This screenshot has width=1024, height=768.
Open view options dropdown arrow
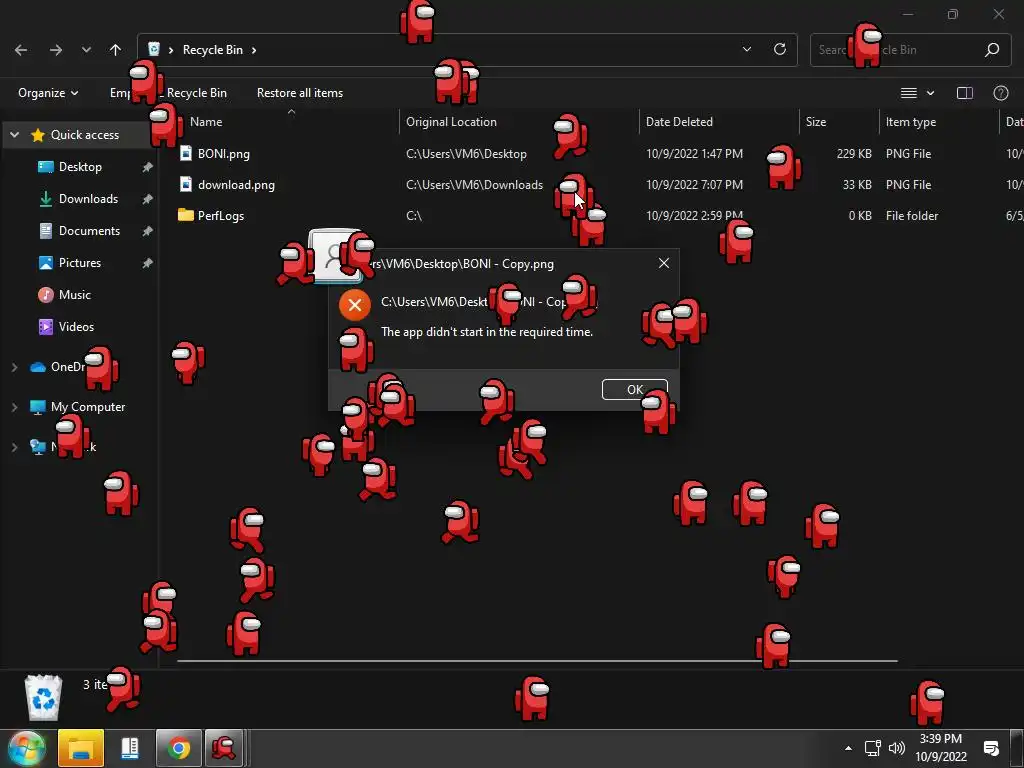(931, 93)
